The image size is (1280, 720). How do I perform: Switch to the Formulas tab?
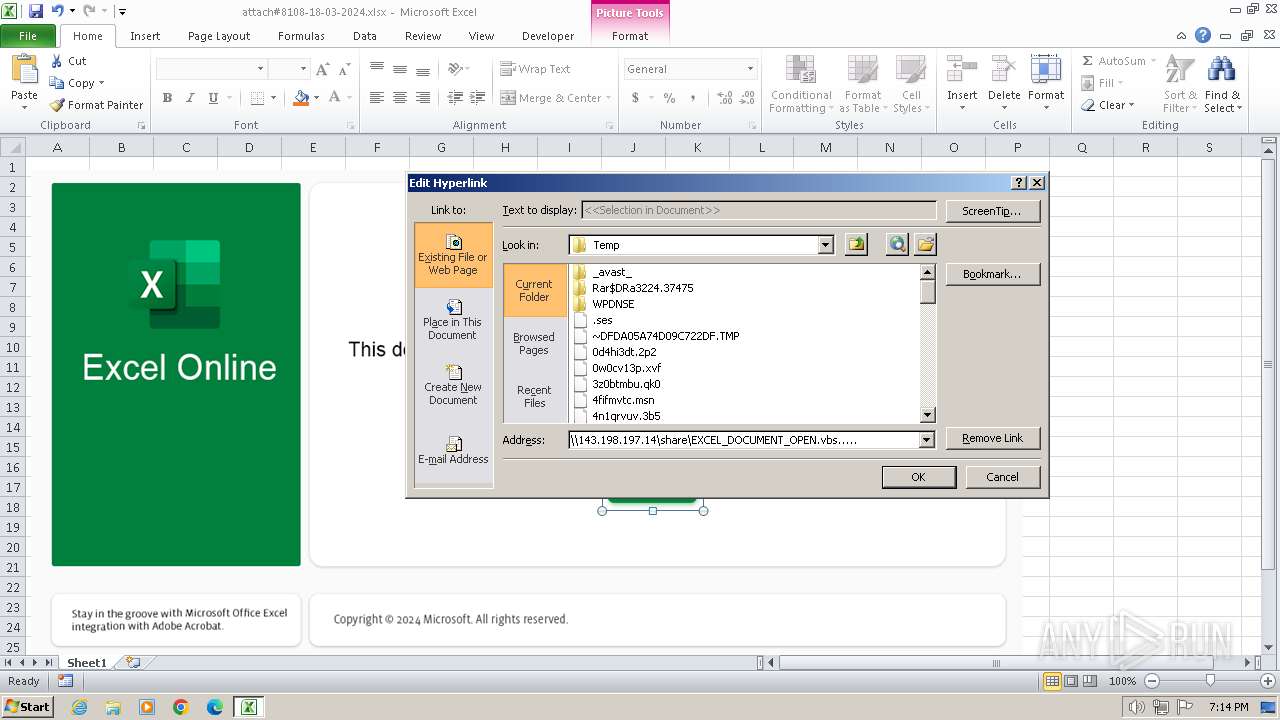pyautogui.click(x=301, y=36)
